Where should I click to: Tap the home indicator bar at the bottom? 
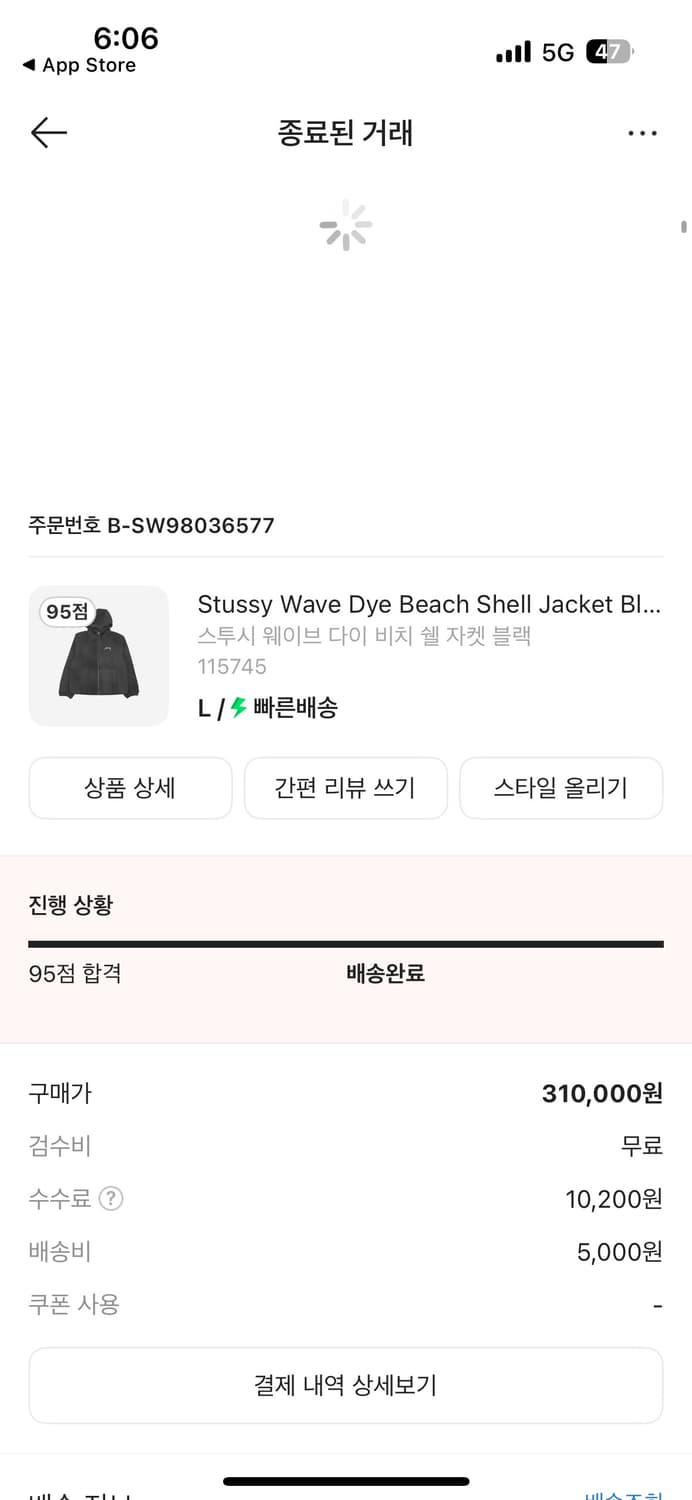coord(346,1481)
